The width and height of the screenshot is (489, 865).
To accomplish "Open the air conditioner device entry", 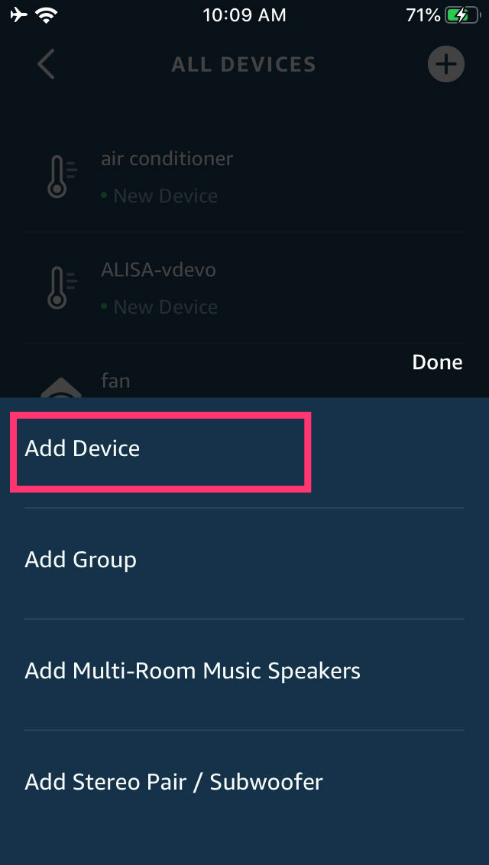I will [244, 177].
